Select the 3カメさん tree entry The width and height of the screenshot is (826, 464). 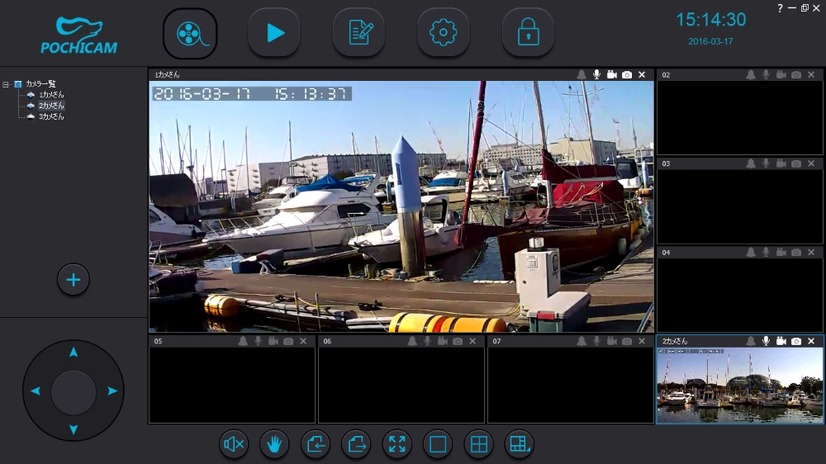tap(51, 116)
